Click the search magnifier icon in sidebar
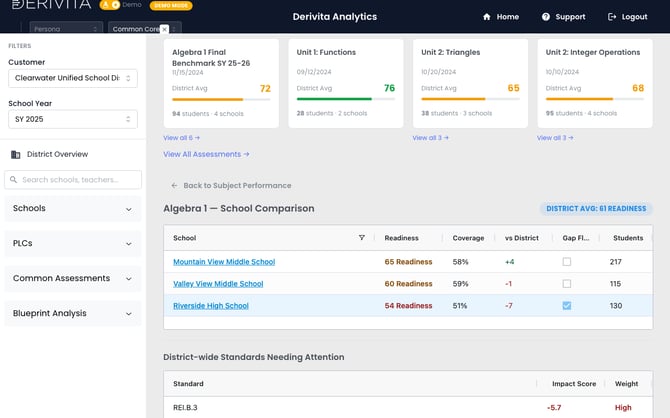Screen dimensions: 670x418 tap(14, 180)
